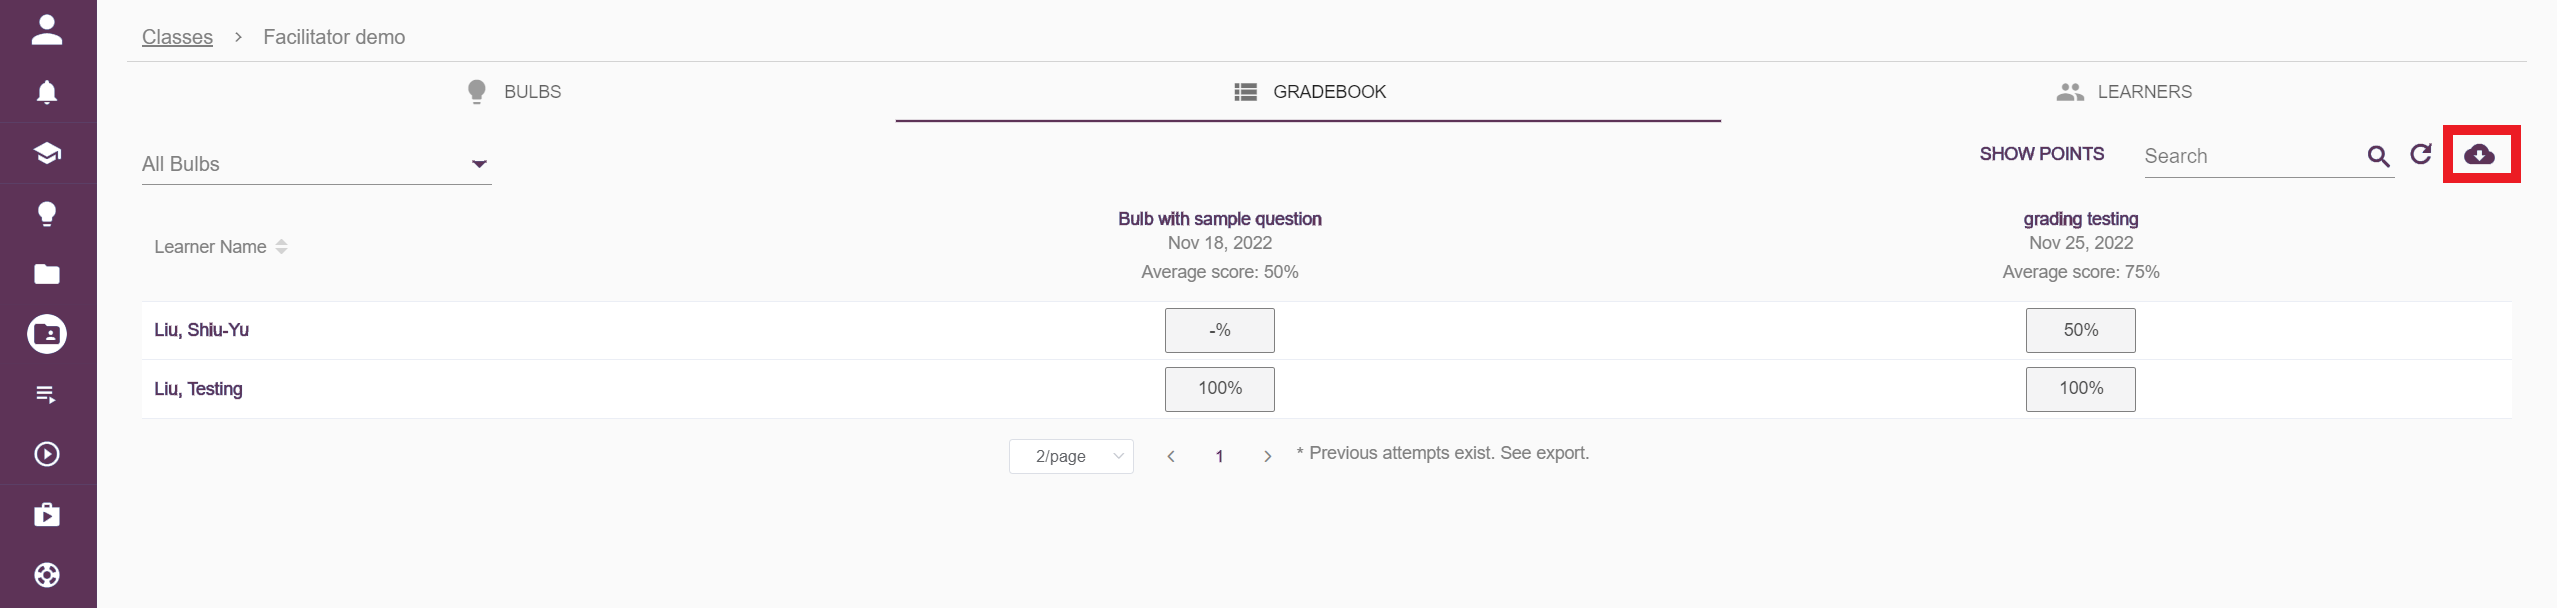
Task: Click the search magnifier icon
Action: [2378, 156]
